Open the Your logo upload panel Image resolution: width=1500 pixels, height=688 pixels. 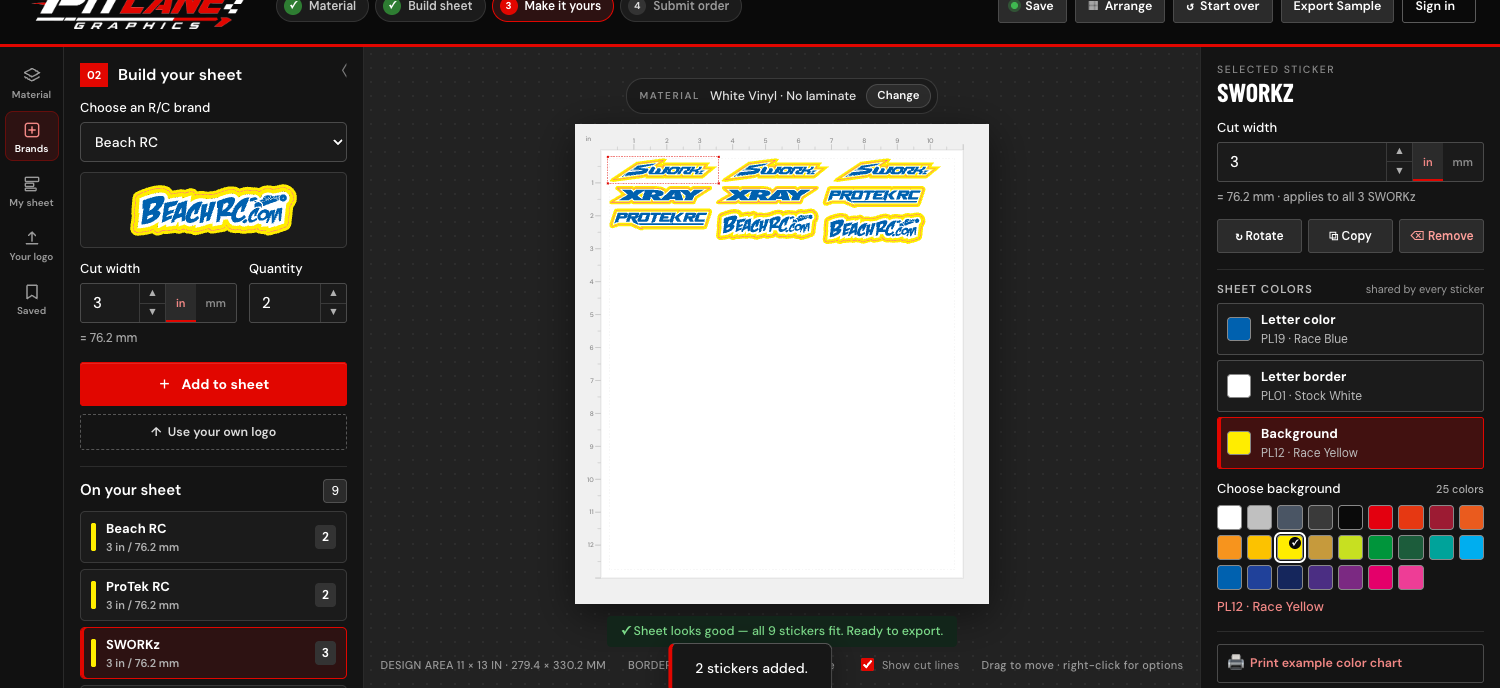(x=31, y=245)
